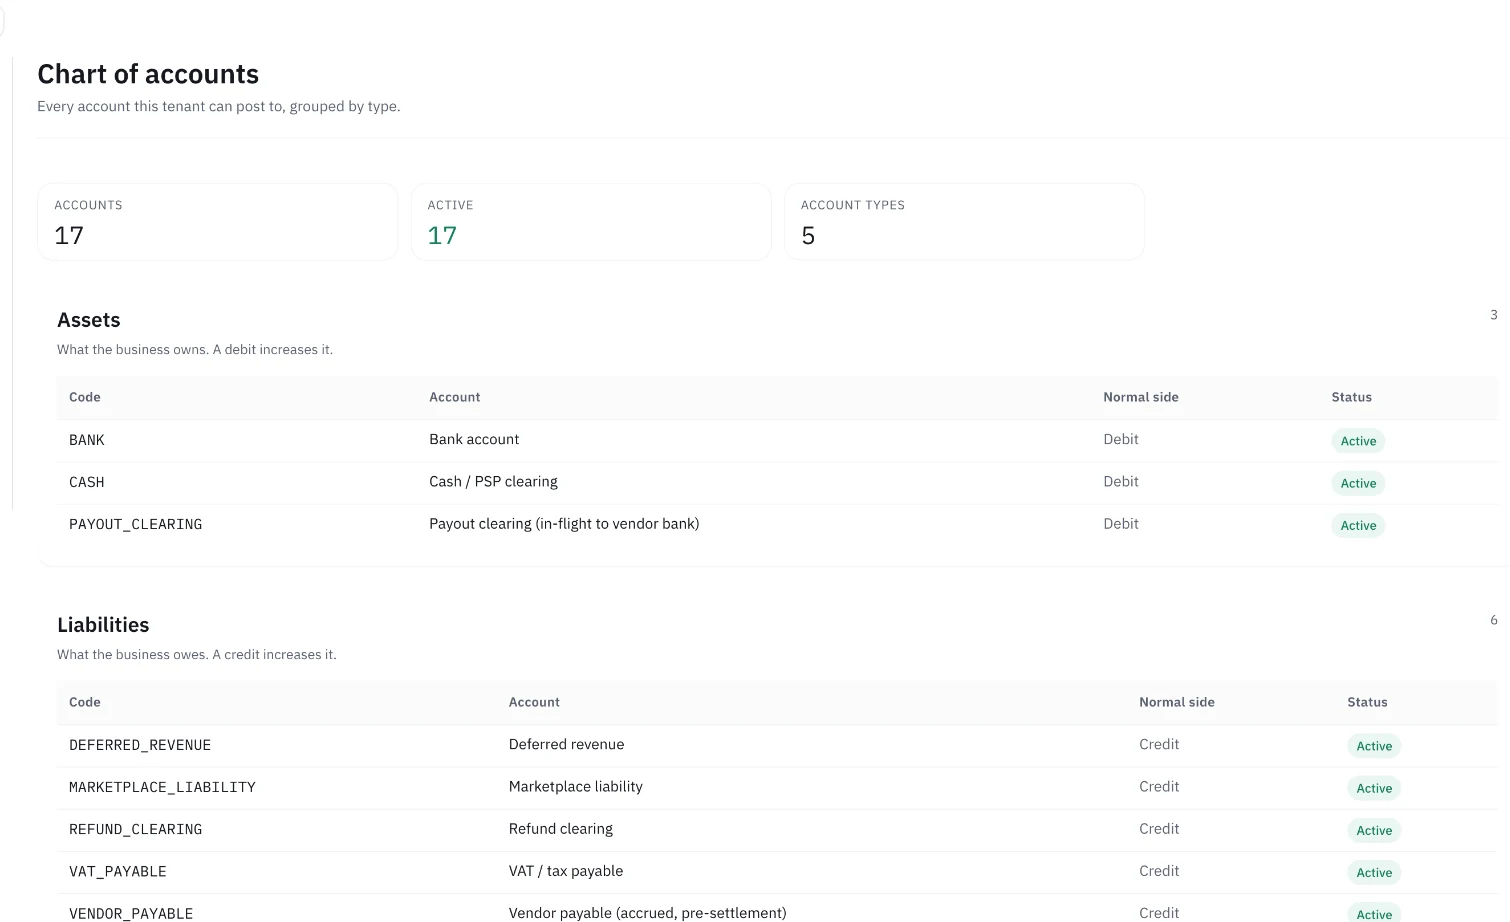Click the Assets table 'Code' column header
The height and width of the screenshot is (922, 1510).
coord(85,397)
